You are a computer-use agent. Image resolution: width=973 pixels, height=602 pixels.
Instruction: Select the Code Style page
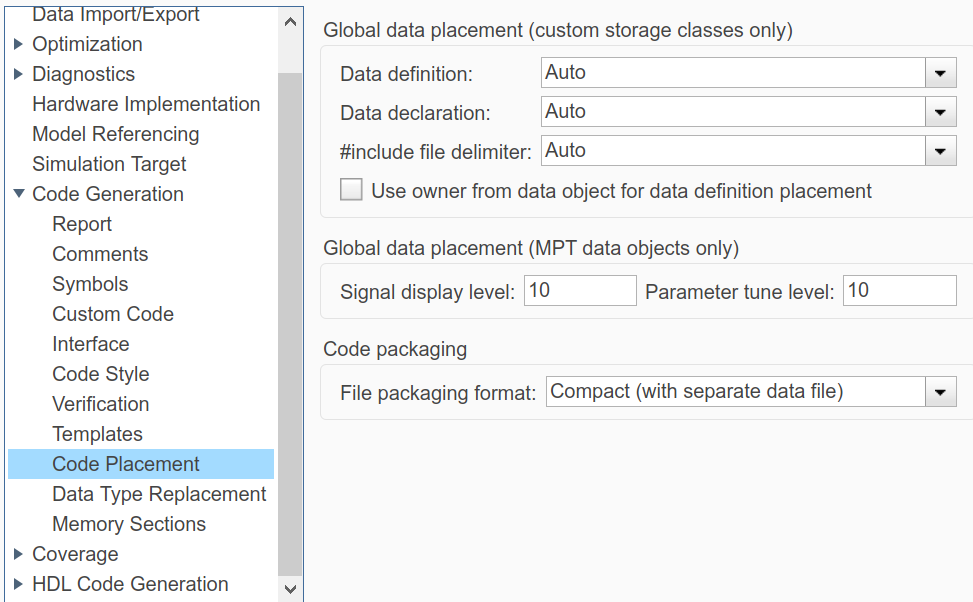pos(101,374)
